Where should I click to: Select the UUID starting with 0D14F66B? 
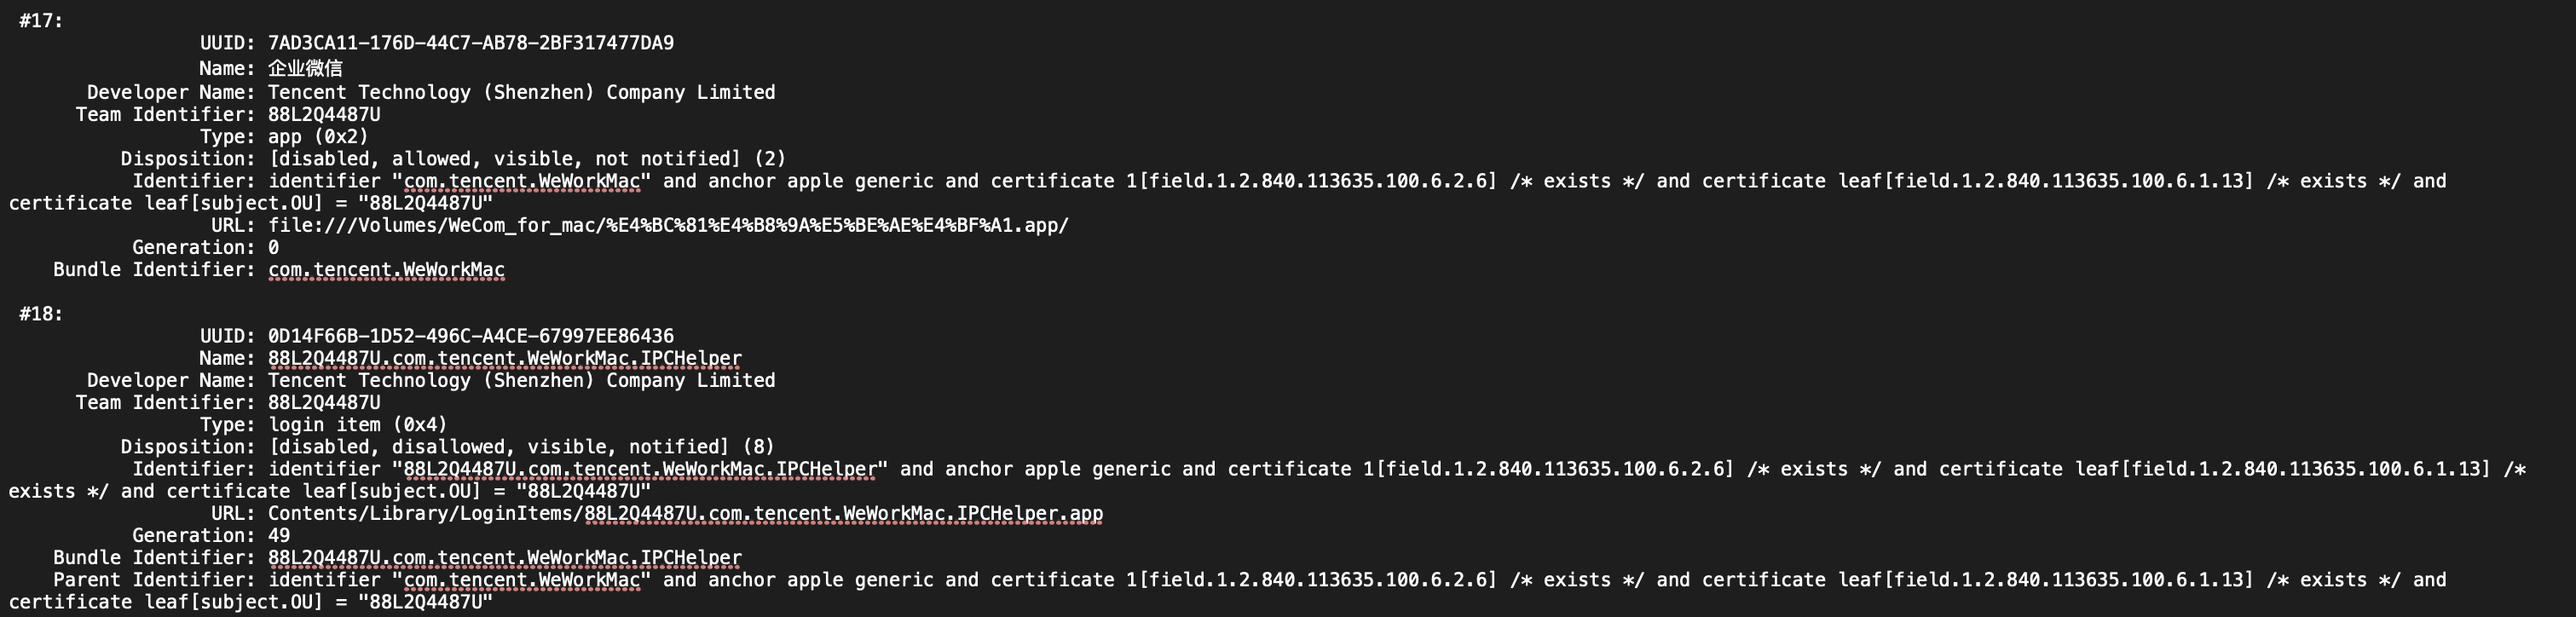tap(470, 336)
